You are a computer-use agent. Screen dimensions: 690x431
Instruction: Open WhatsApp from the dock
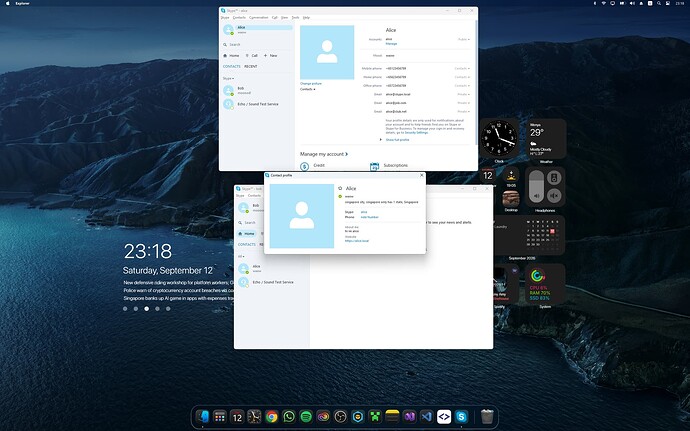pos(289,416)
